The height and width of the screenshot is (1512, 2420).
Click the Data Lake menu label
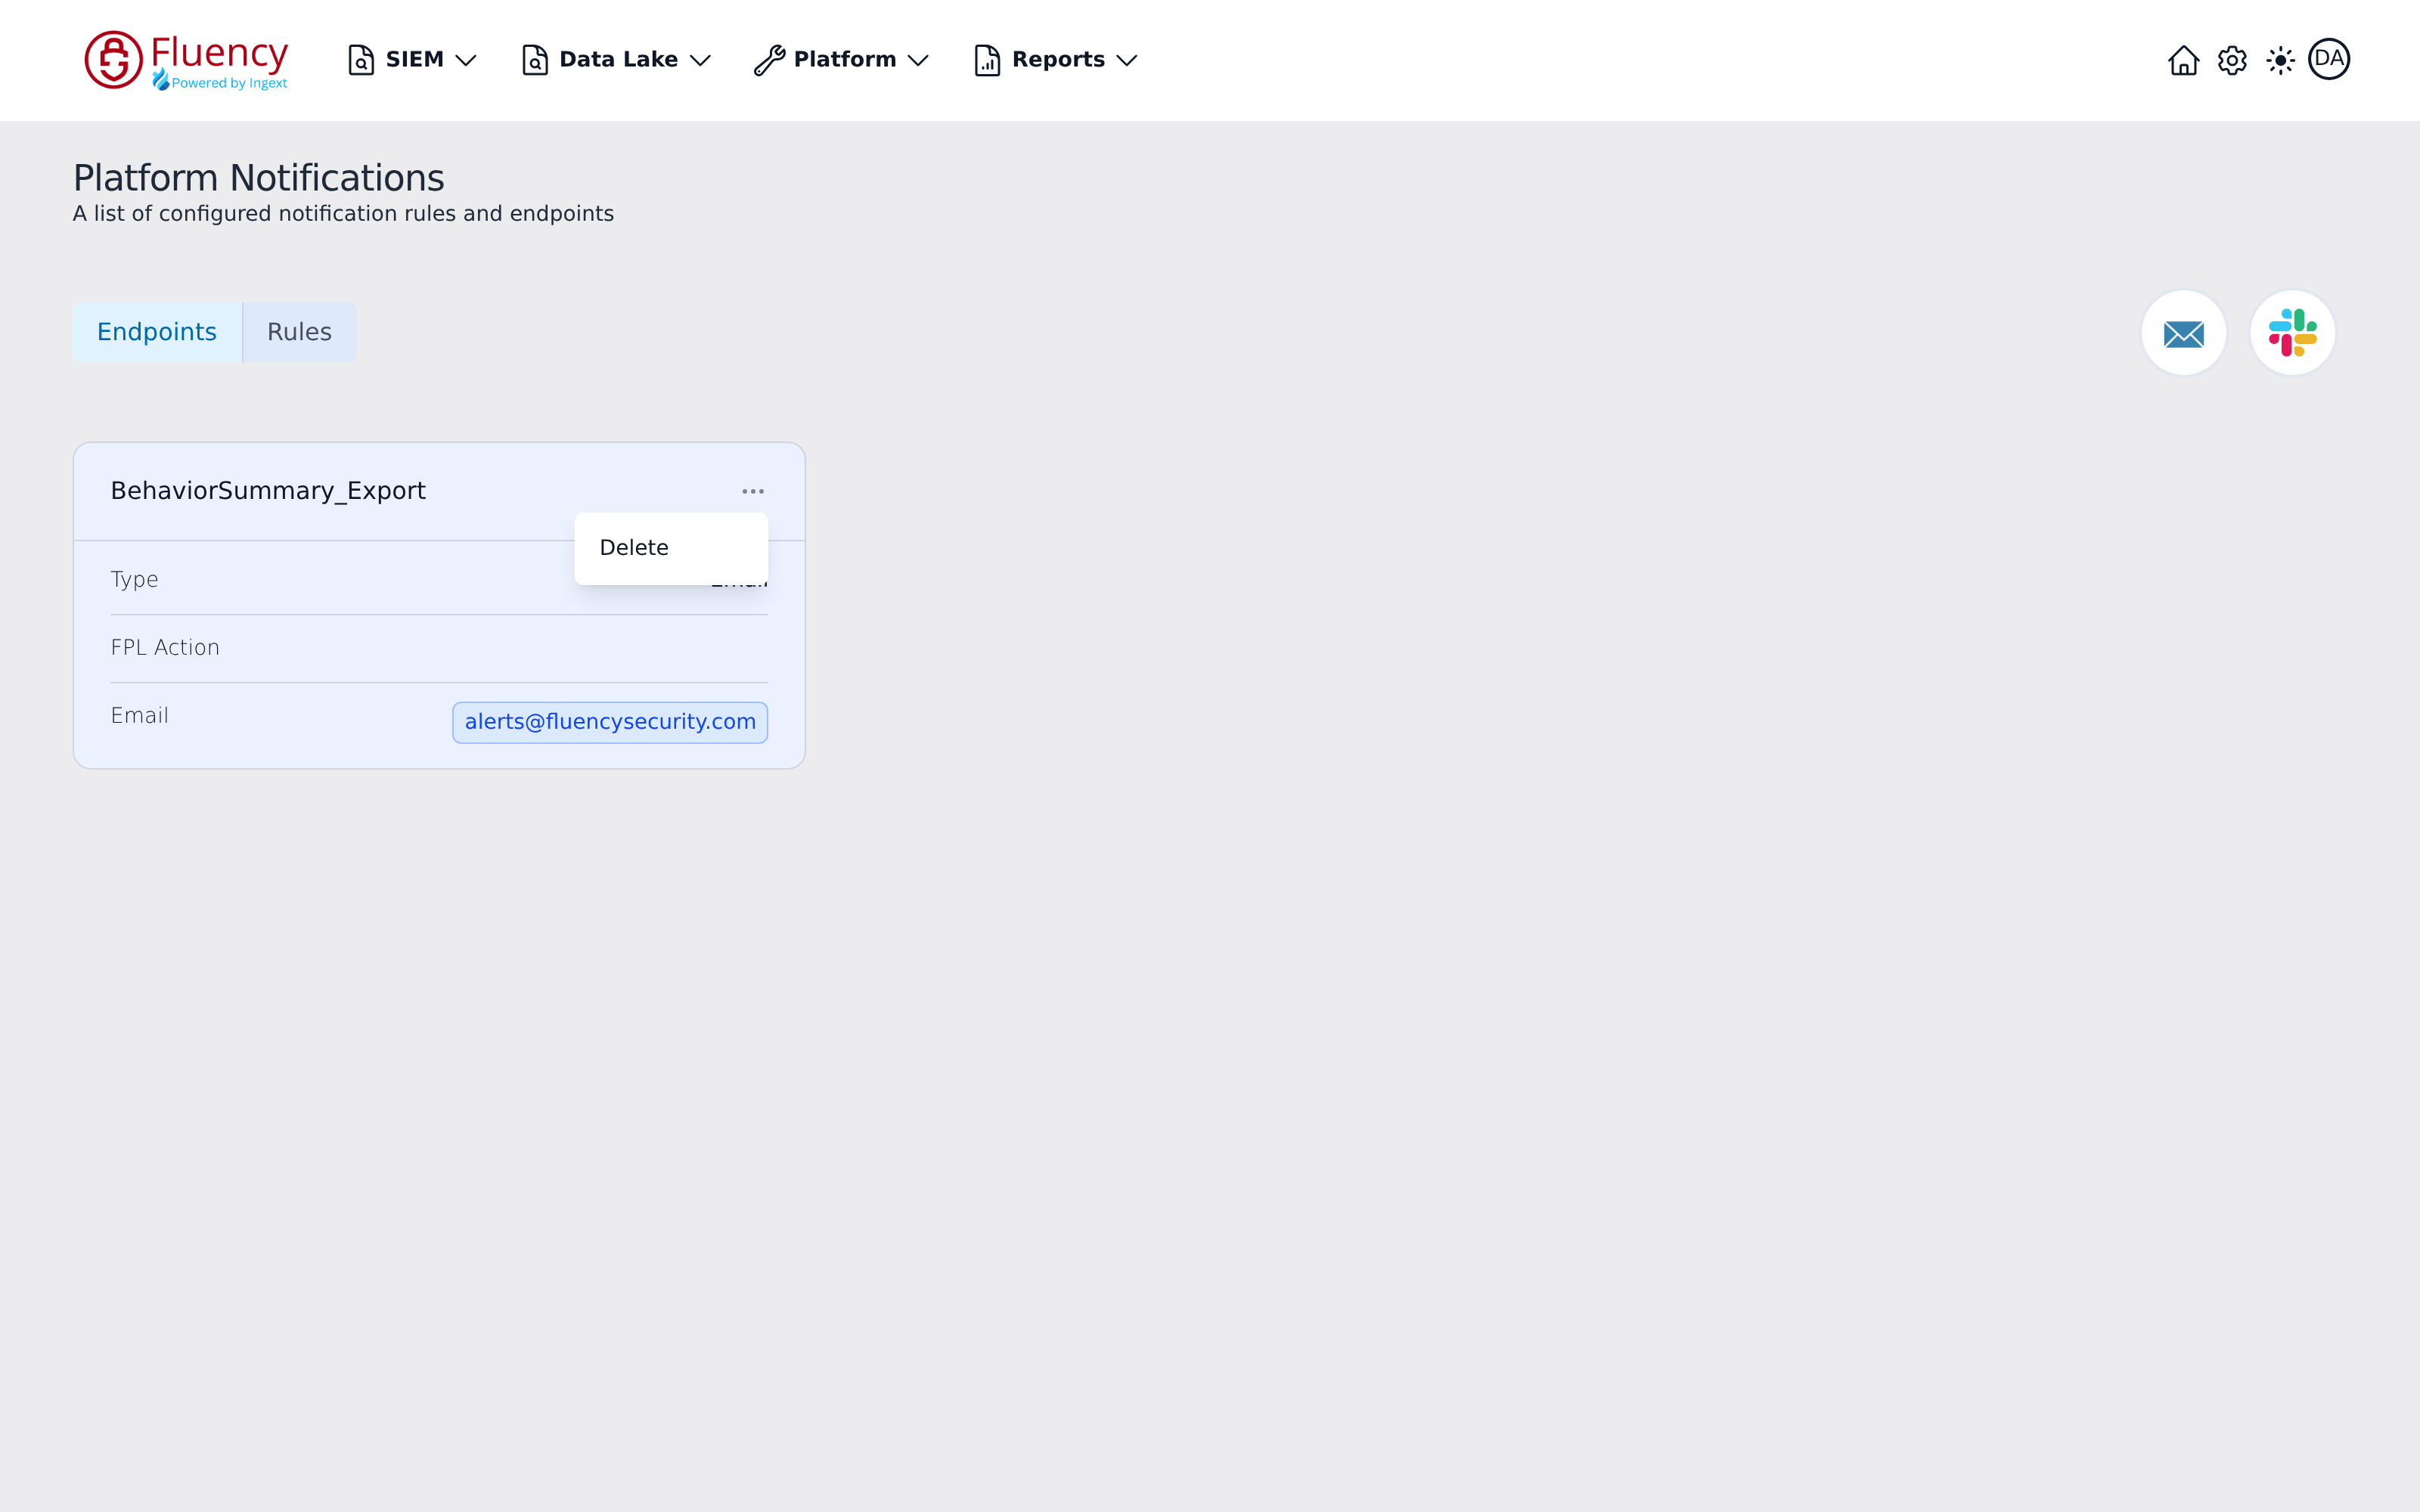618,60
